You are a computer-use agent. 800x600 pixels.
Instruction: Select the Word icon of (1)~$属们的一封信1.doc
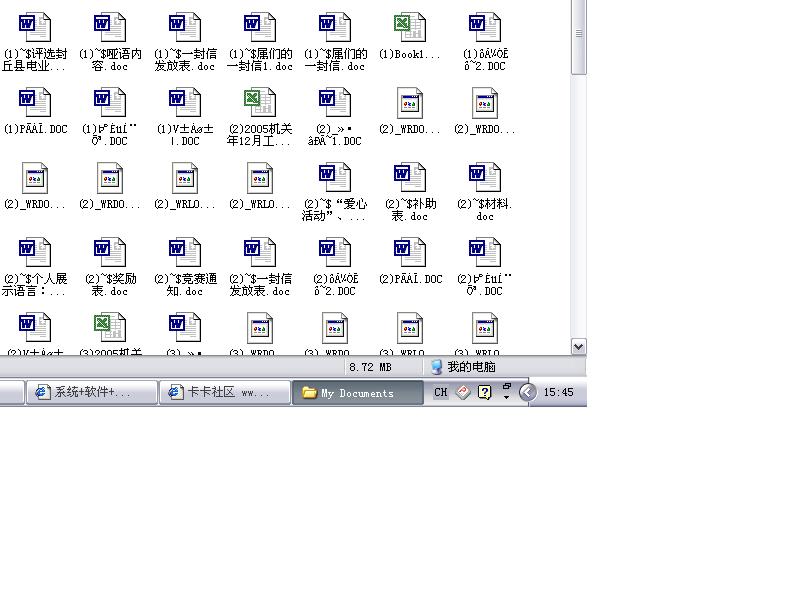point(260,28)
